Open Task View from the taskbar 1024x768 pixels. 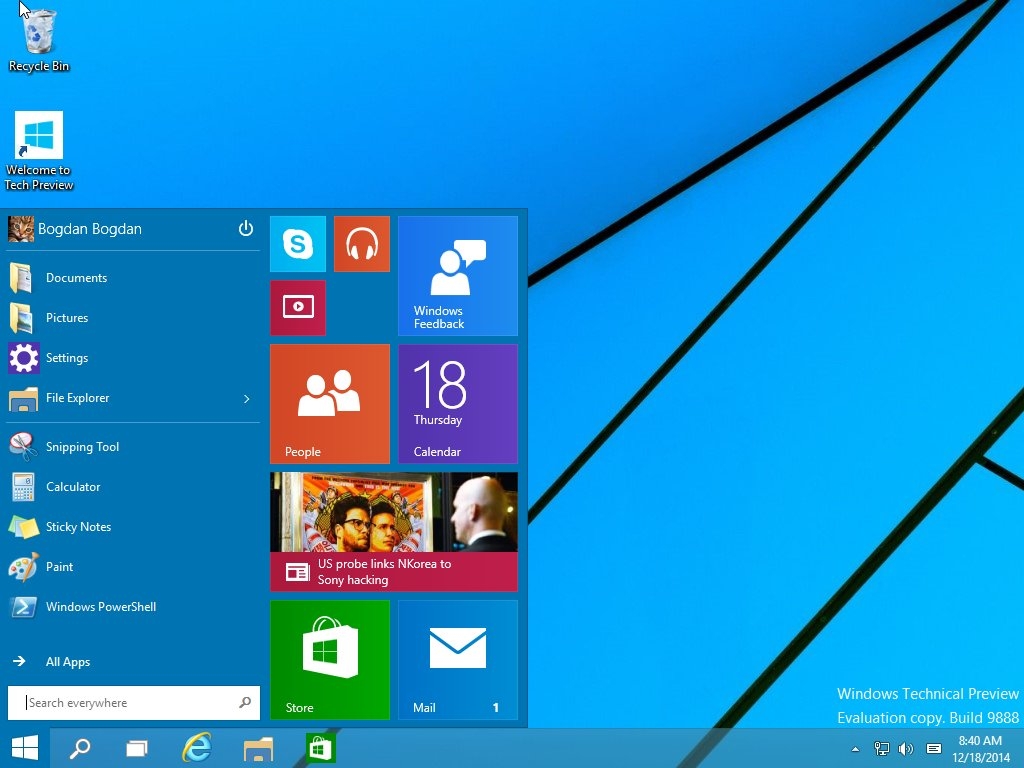tap(137, 748)
